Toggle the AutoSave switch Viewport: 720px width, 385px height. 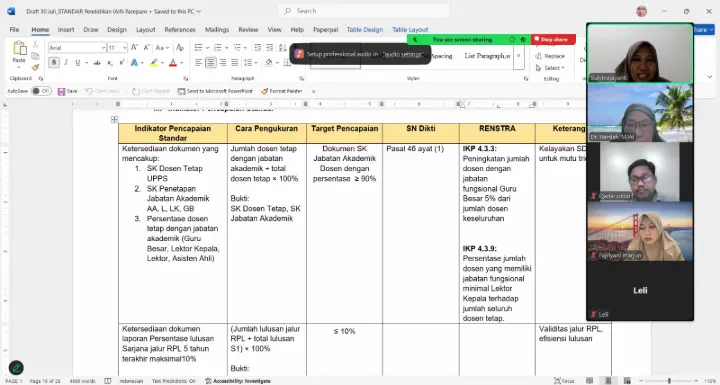[x=41, y=91]
